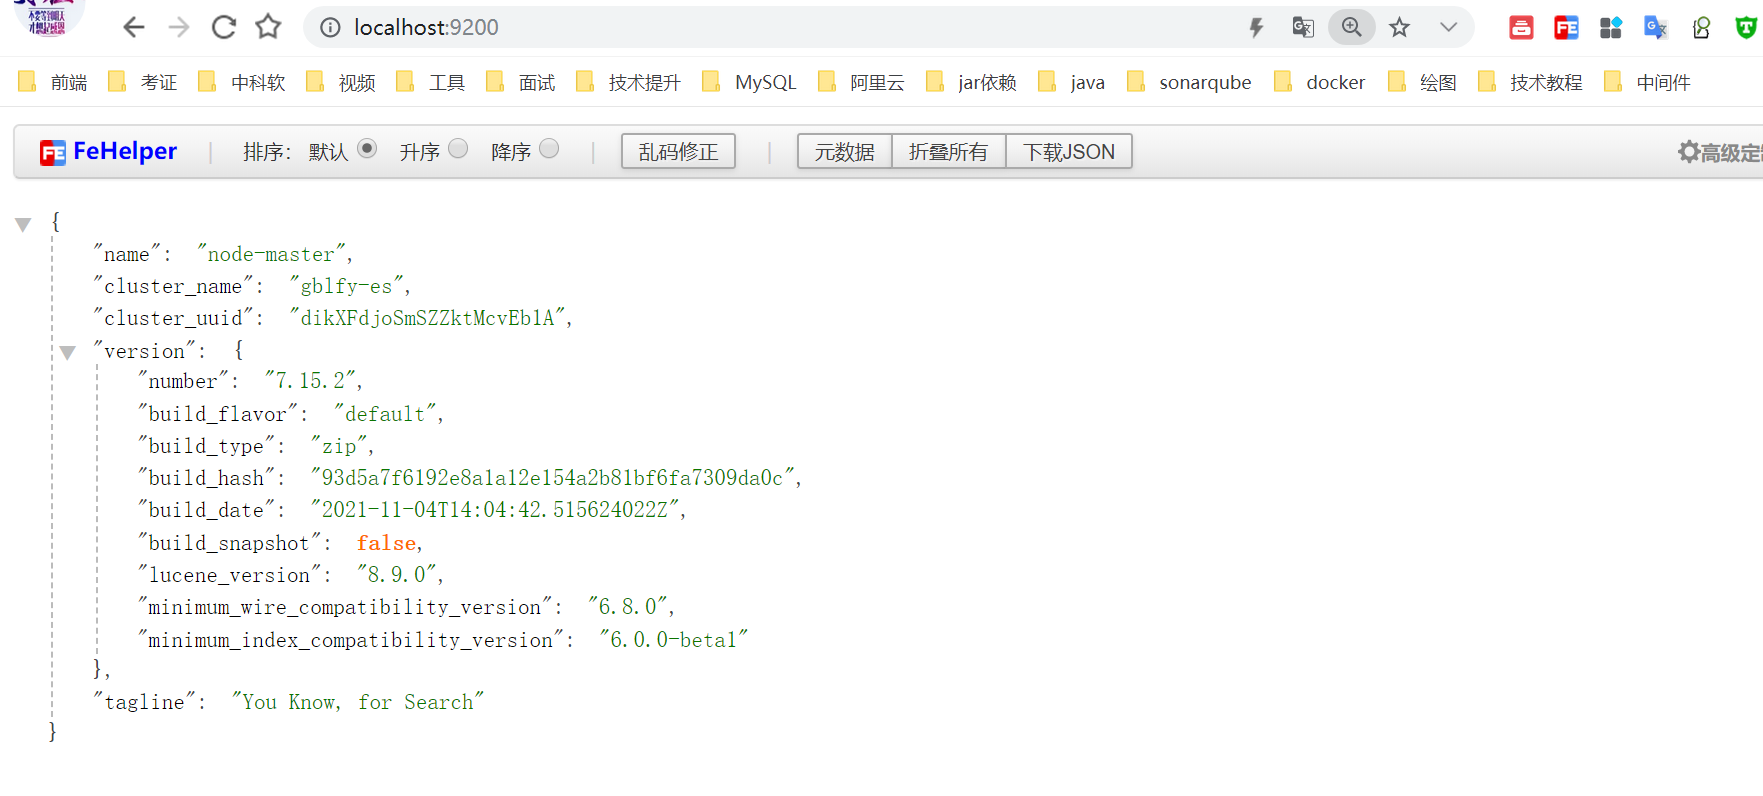
Task: Click the index compatibility value "6.0.0-beta1"
Action: (673, 640)
